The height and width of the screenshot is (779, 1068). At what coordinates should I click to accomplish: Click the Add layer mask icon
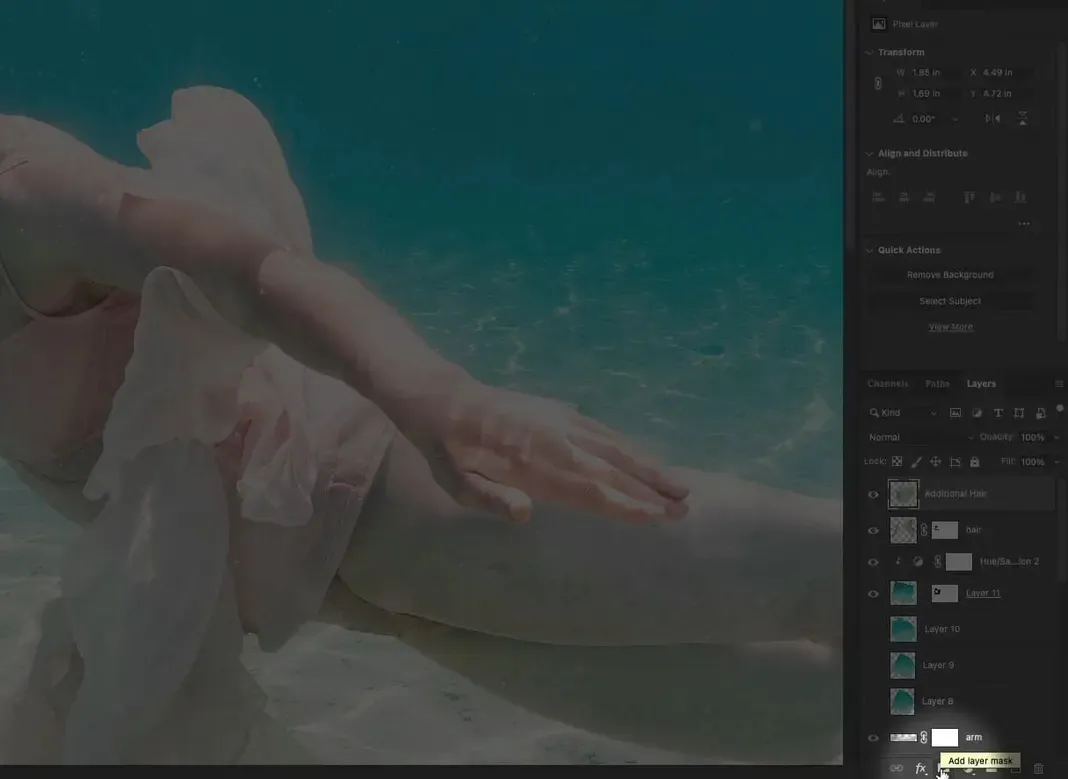[x=944, y=768]
